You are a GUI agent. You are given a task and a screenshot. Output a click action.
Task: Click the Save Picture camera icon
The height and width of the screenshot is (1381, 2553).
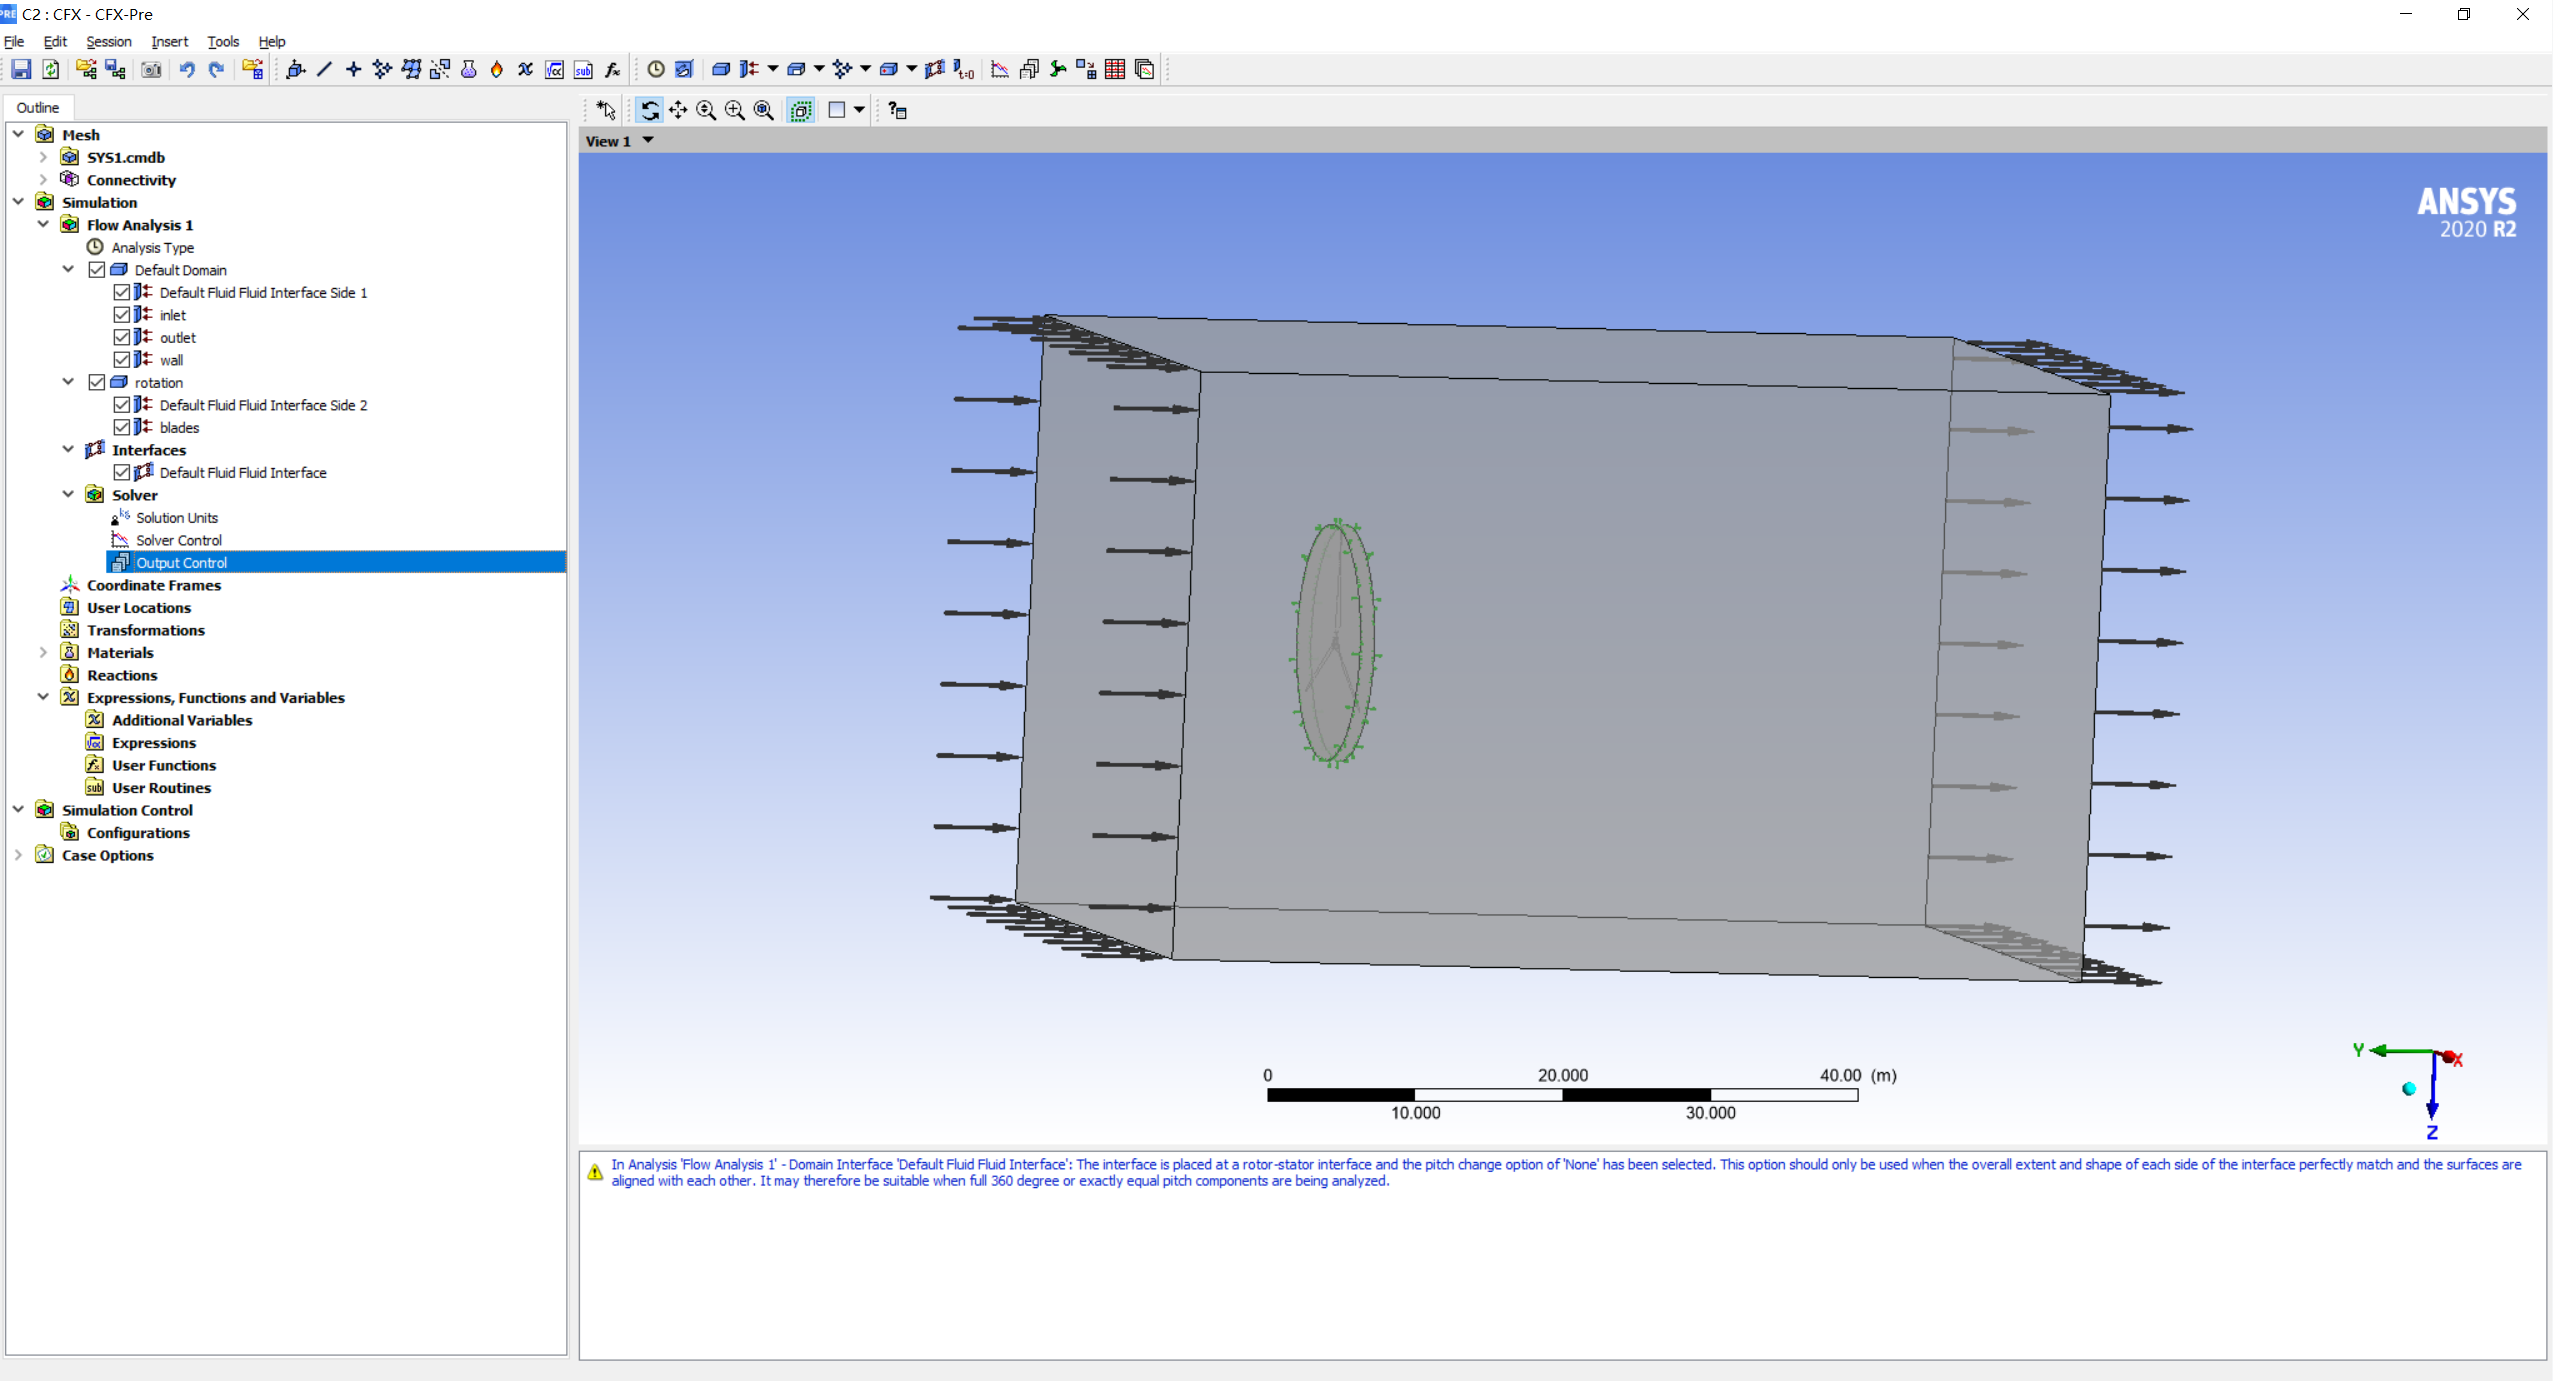[151, 69]
